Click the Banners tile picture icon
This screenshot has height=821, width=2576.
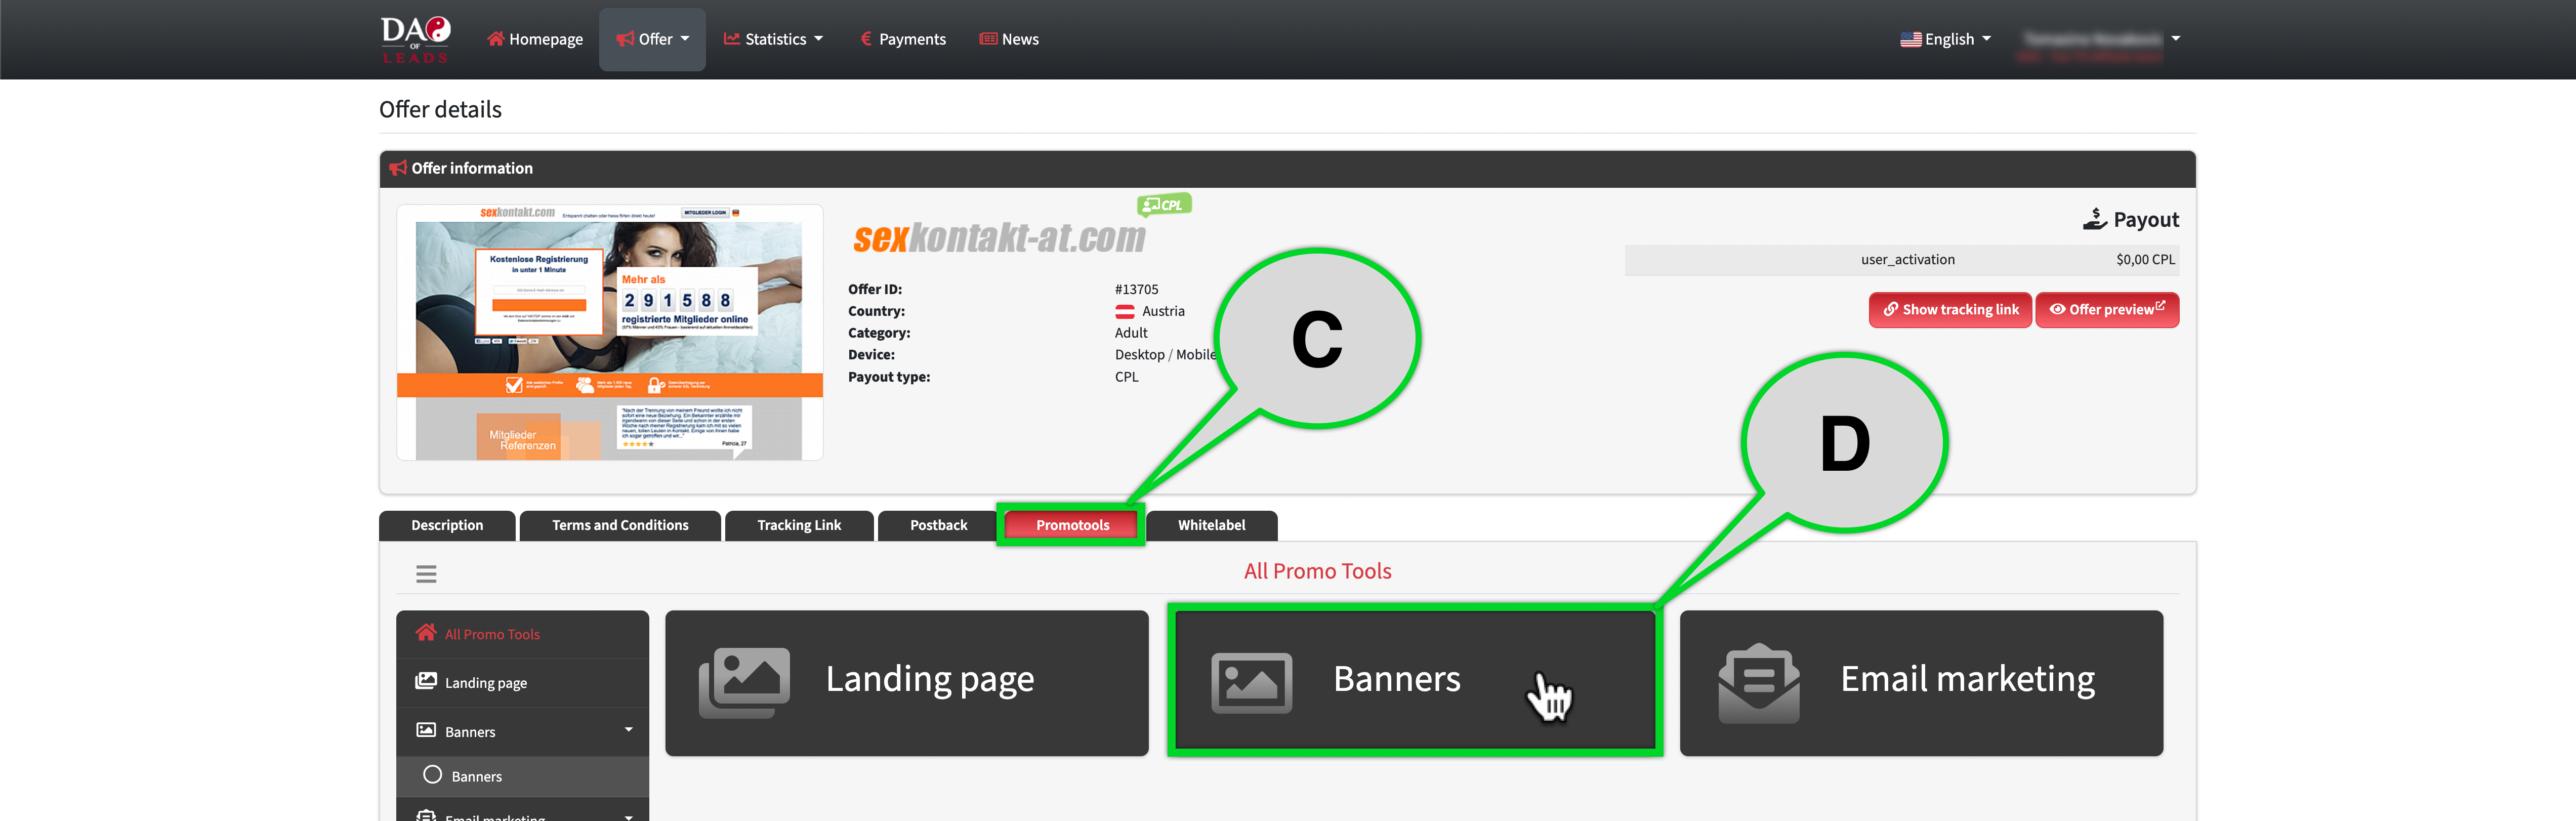tap(1251, 683)
